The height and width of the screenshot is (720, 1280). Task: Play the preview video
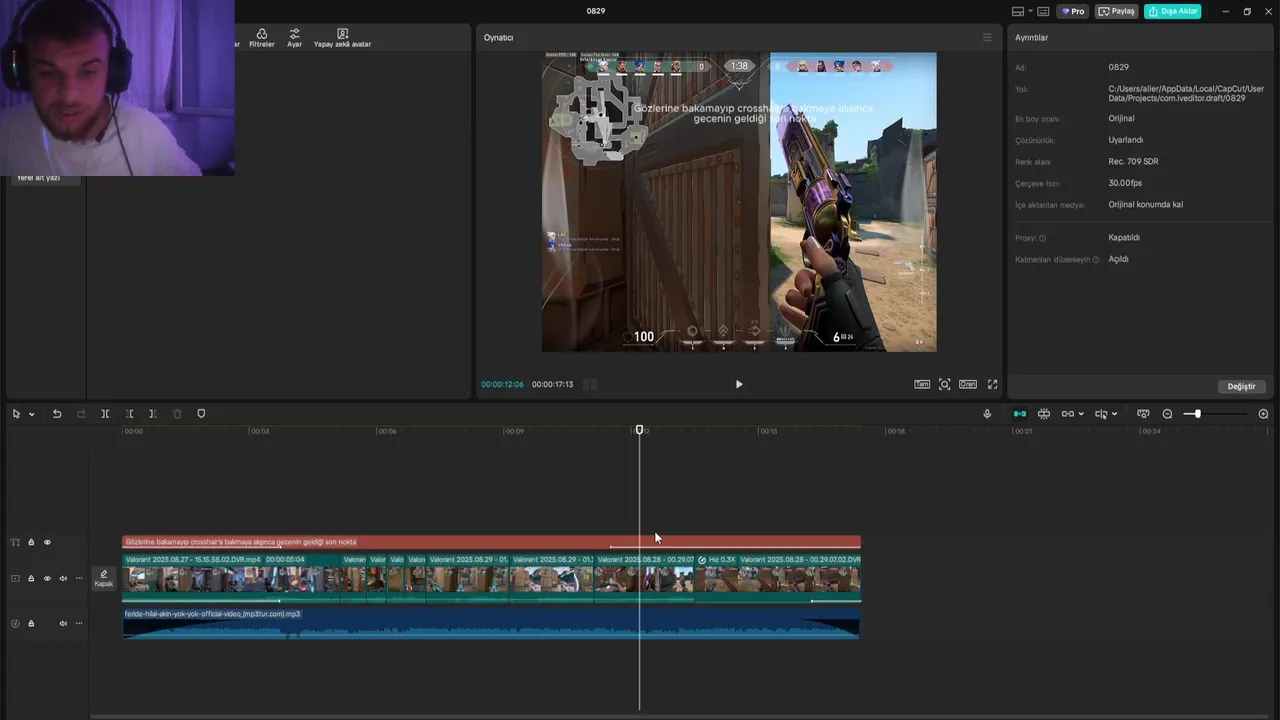tap(739, 384)
